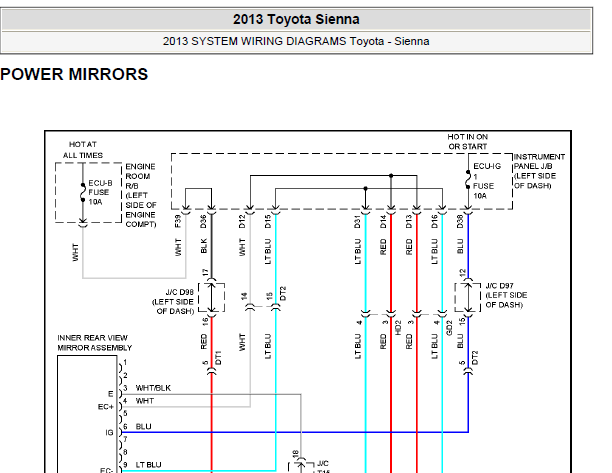The width and height of the screenshot is (612, 473).
Task: Click connector label "D36"
Action: [203, 221]
